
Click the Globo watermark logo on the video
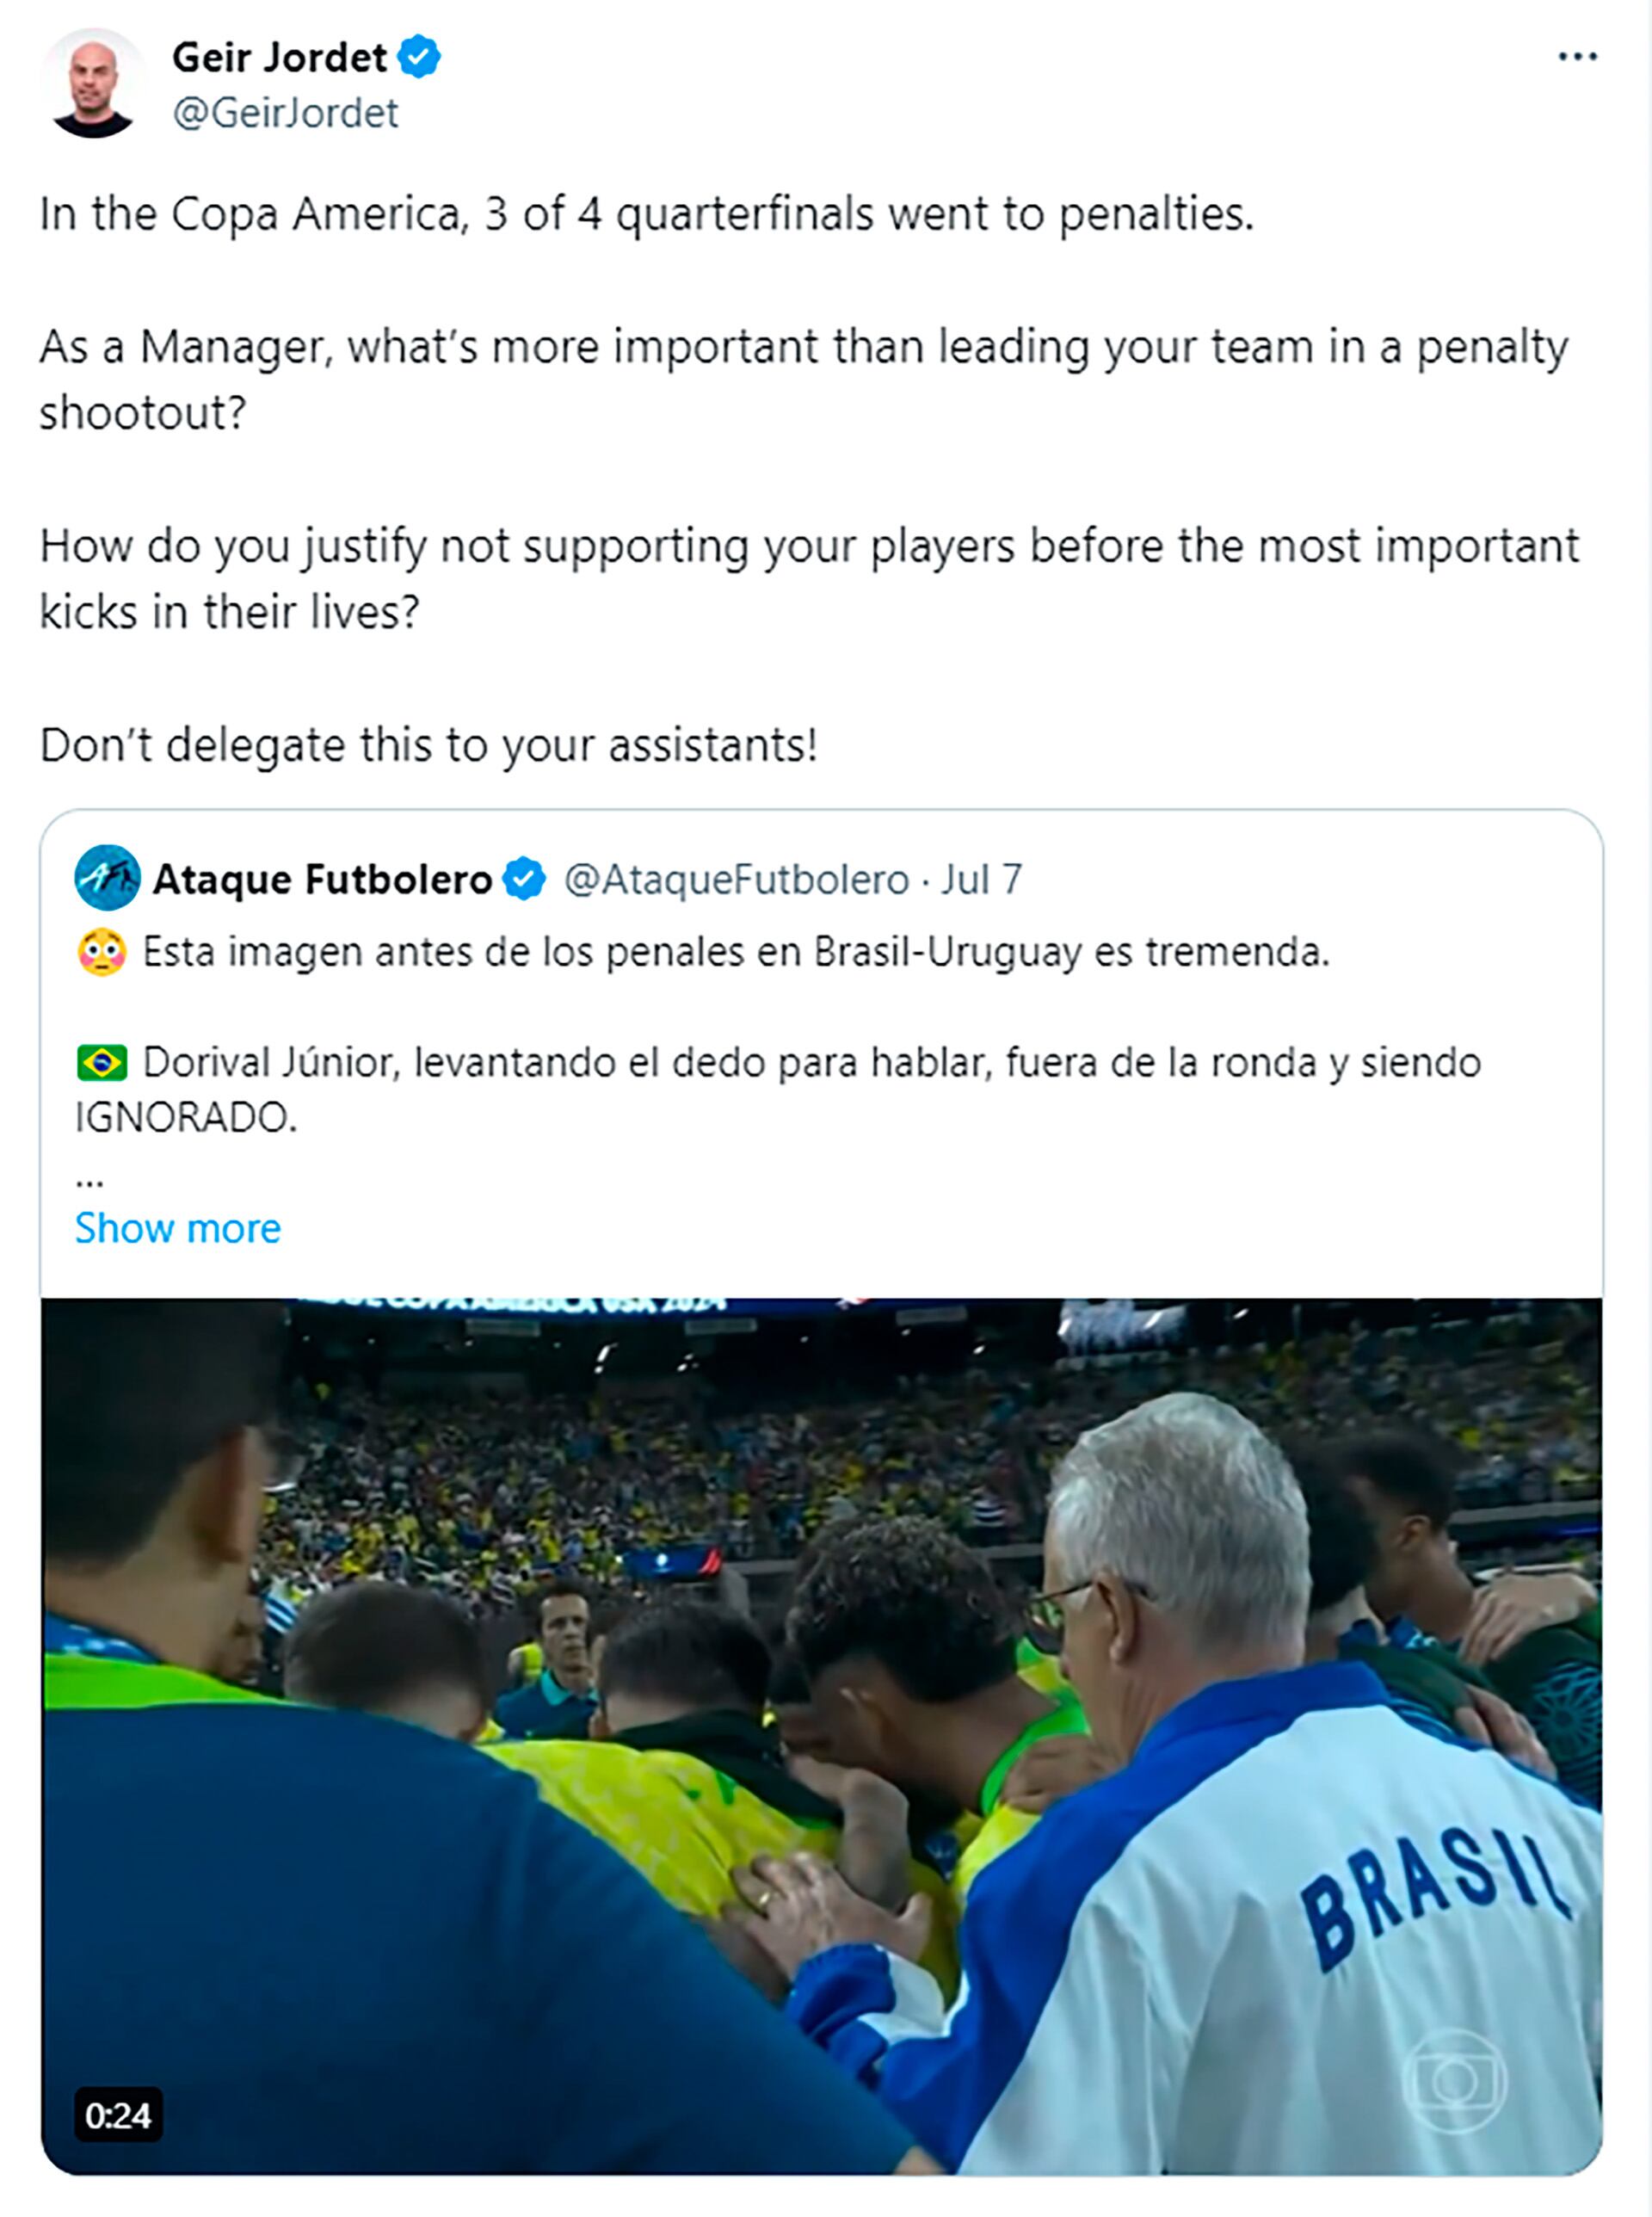1453,2083
